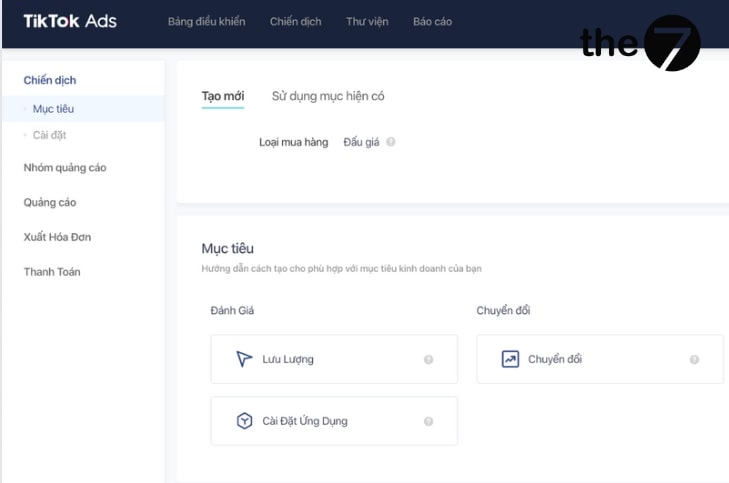Viewport: 729px width, 483px height.
Task: Switch to Sử dụng mục hiện có tab
Action: click(x=328, y=96)
